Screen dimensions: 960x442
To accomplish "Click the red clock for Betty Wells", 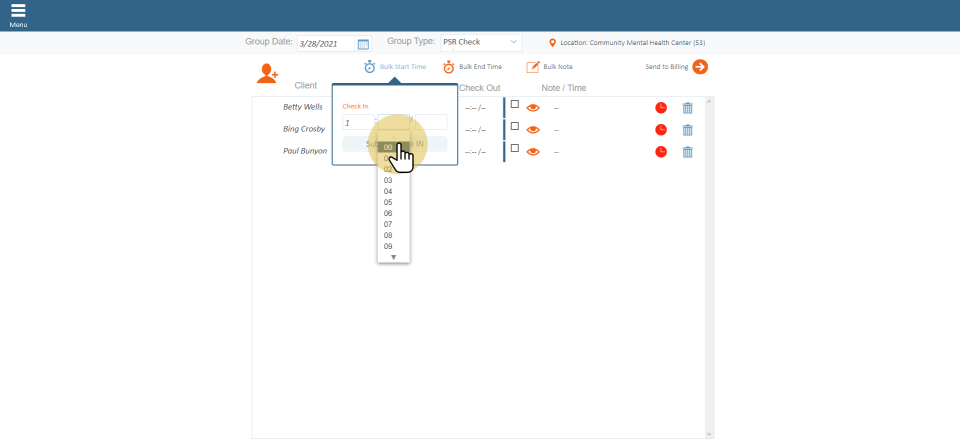I will (x=661, y=107).
